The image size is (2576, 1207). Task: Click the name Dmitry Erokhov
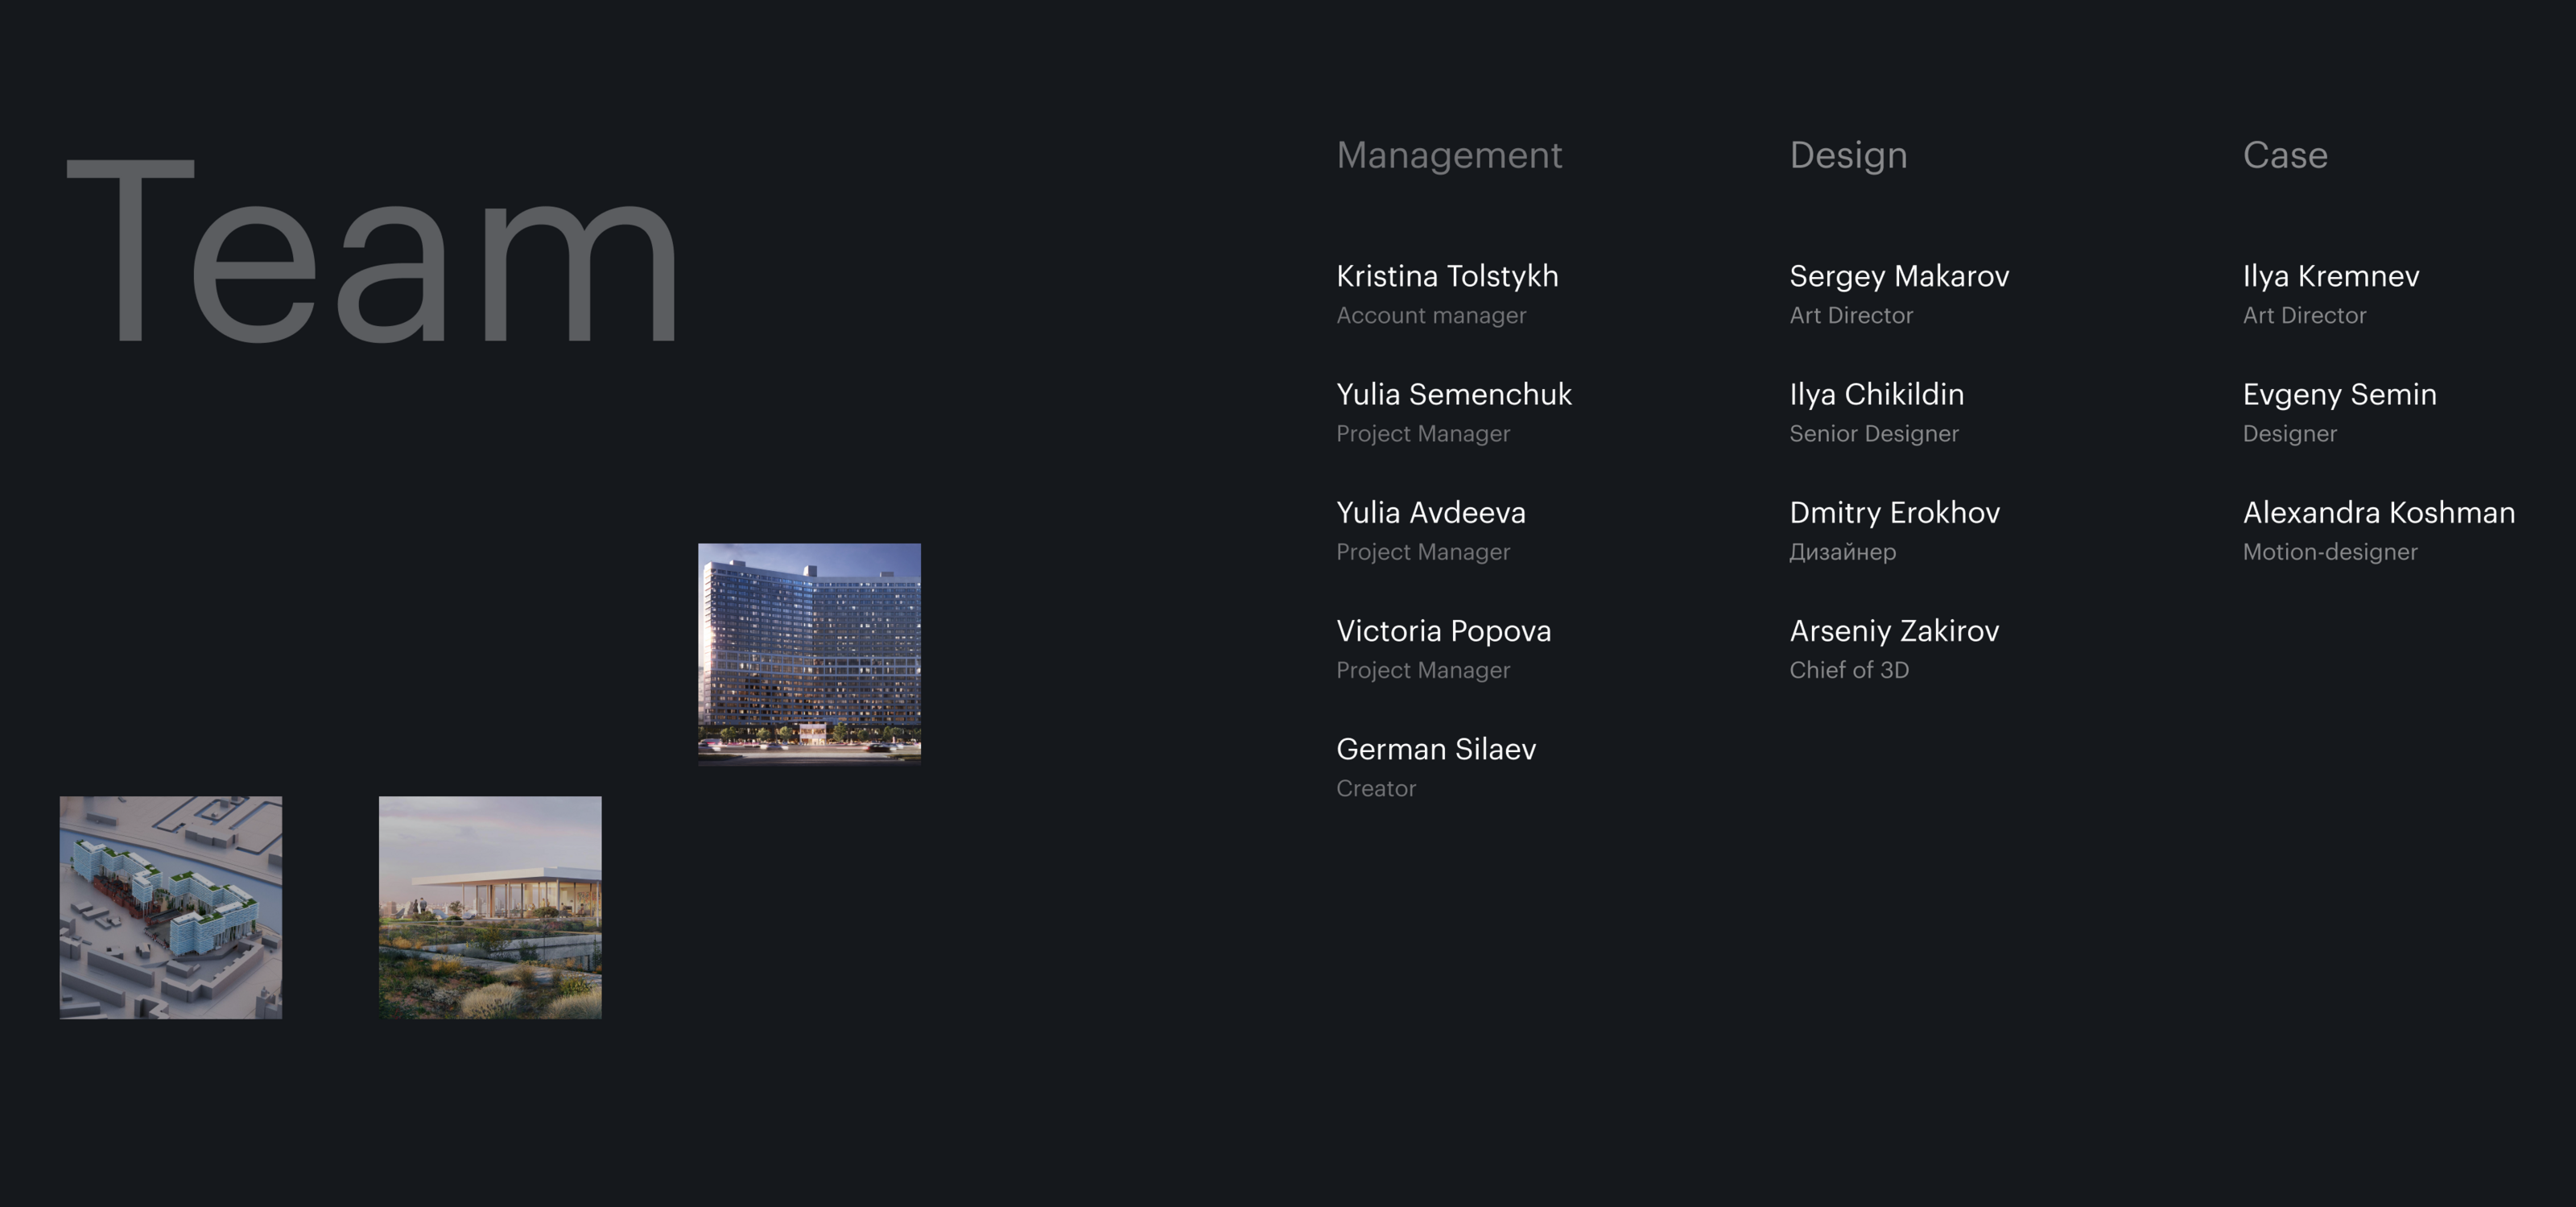click(x=1894, y=512)
